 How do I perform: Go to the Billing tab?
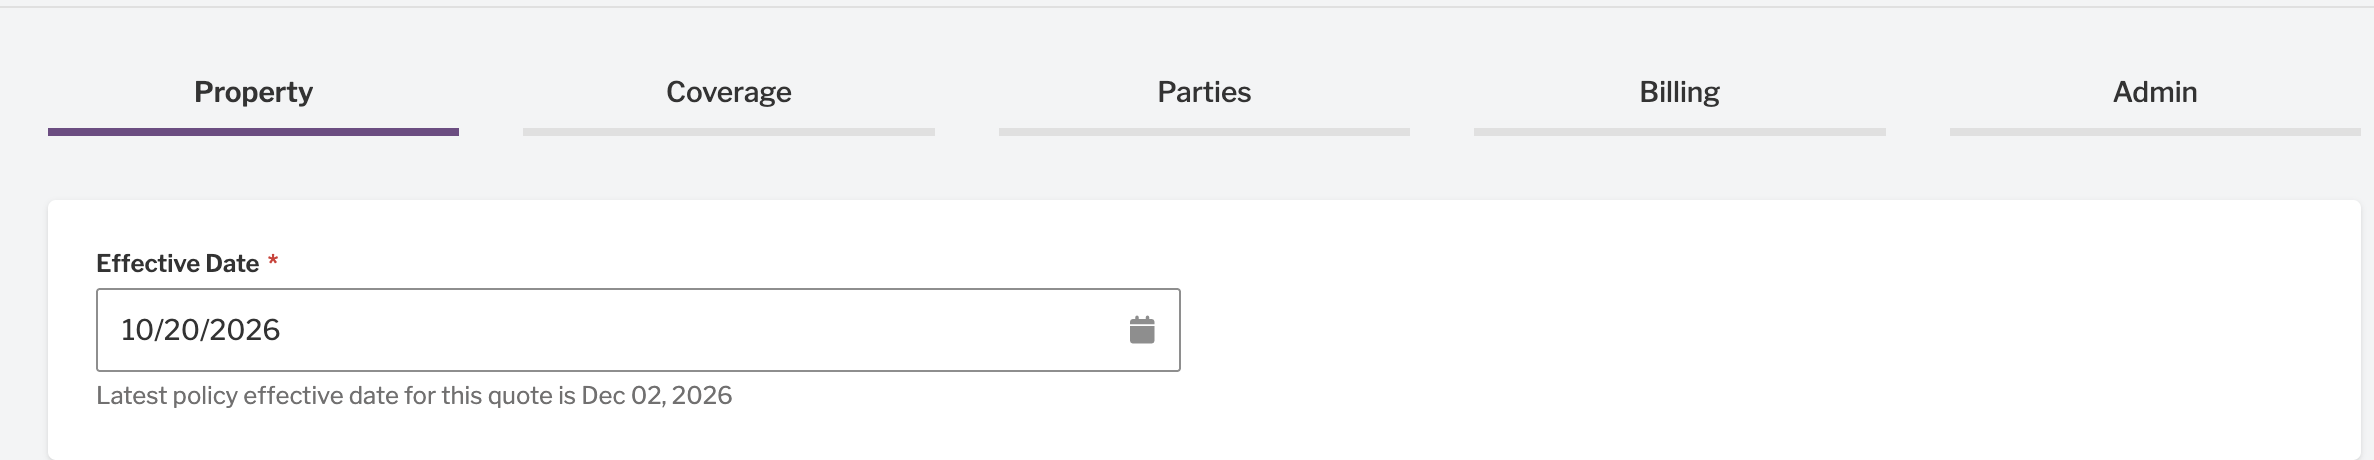tap(1679, 92)
